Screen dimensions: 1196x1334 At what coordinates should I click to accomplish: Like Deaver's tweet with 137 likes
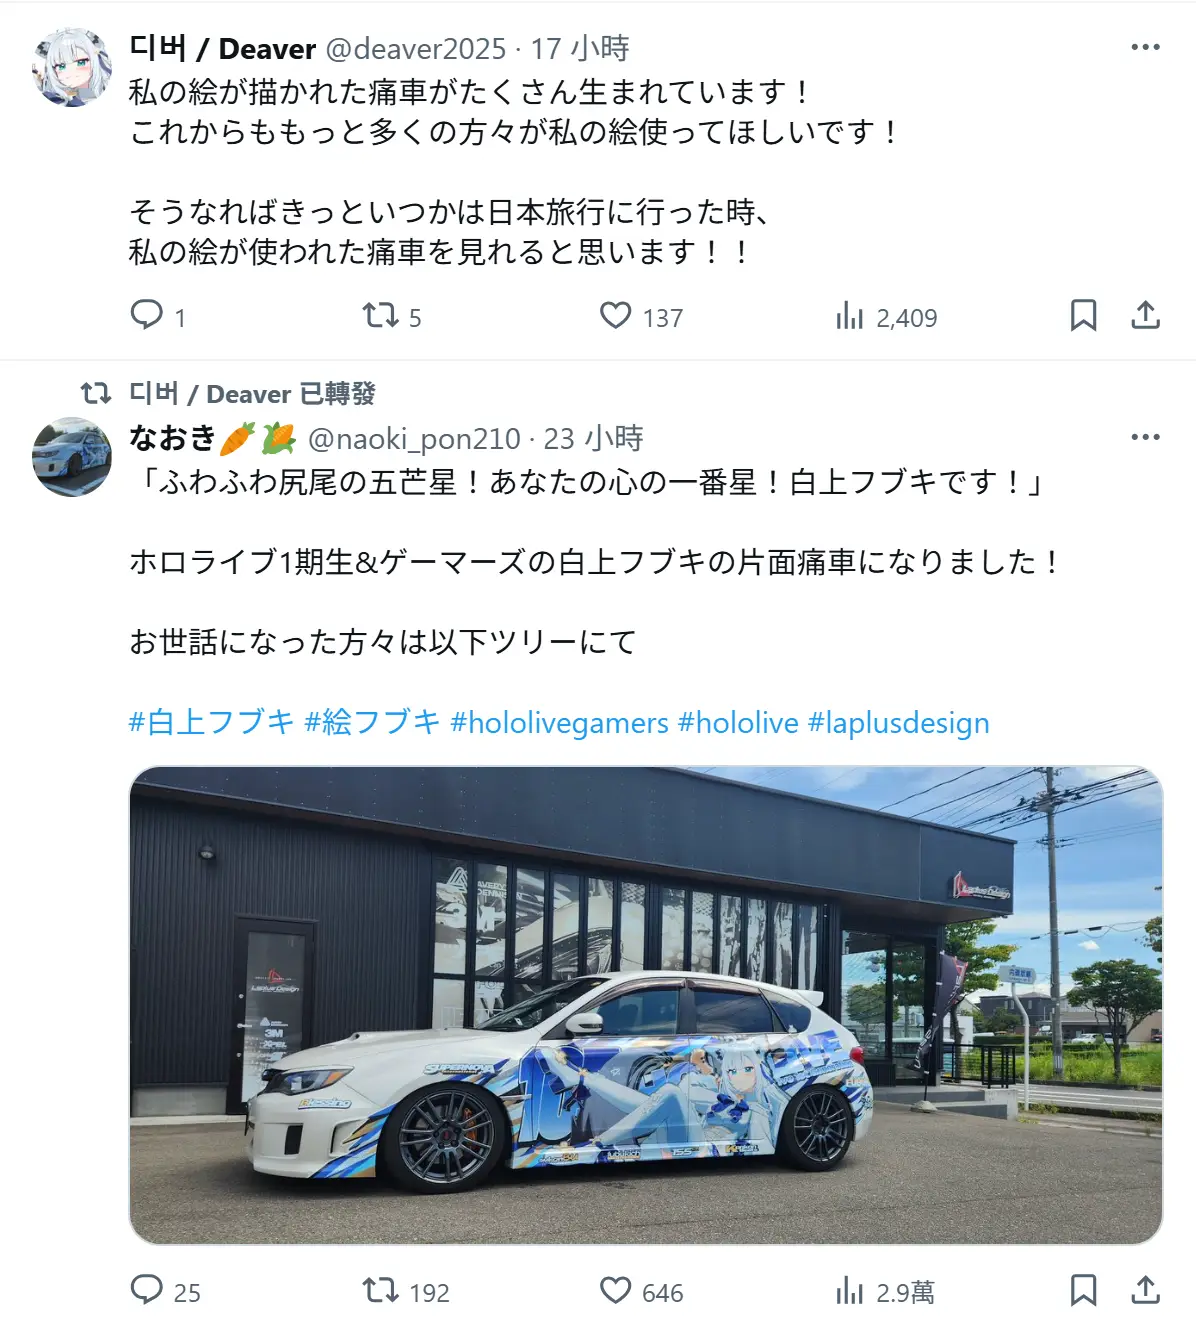point(615,315)
